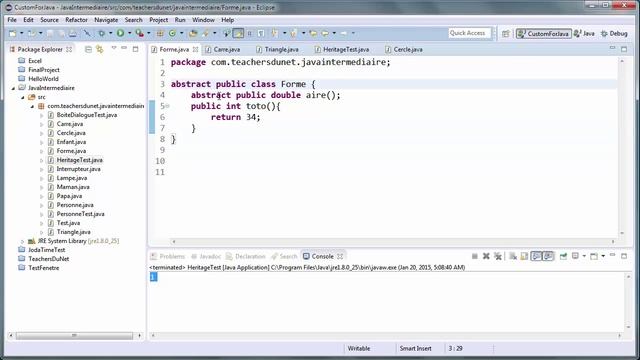640x360 pixels.
Task: Collapse the src folder node
Action: click(23, 97)
